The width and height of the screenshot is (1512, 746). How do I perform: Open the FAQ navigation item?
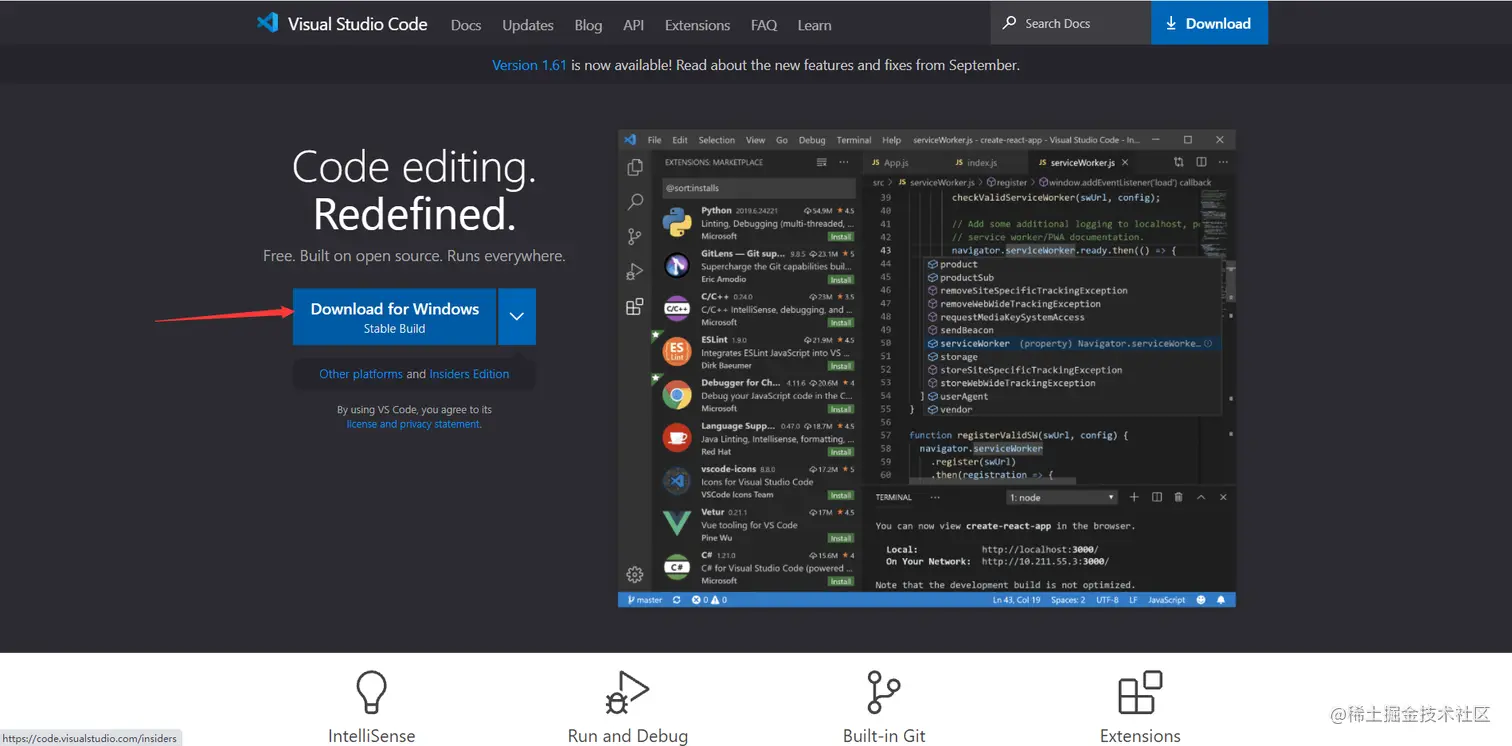pos(764,25)
